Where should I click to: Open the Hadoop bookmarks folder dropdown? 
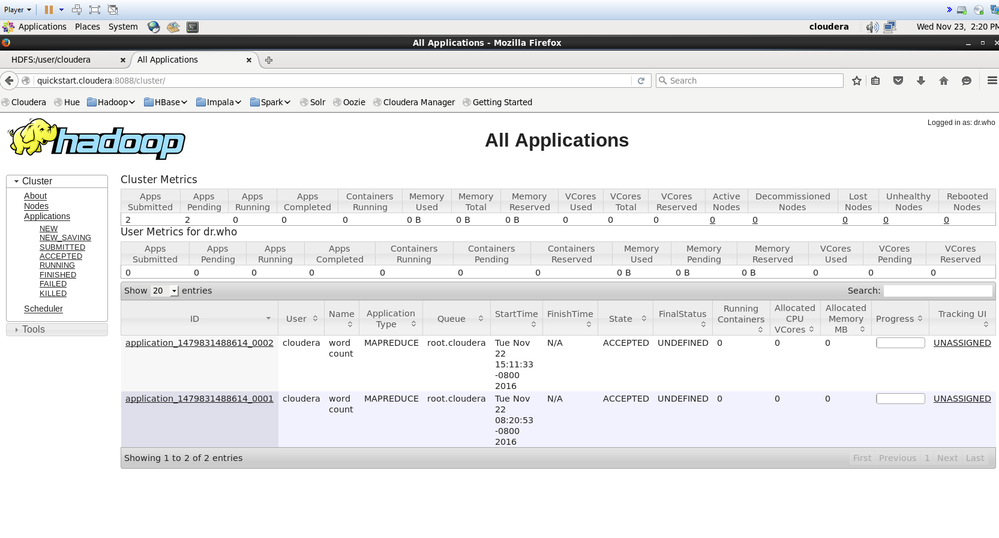[112, 102]
